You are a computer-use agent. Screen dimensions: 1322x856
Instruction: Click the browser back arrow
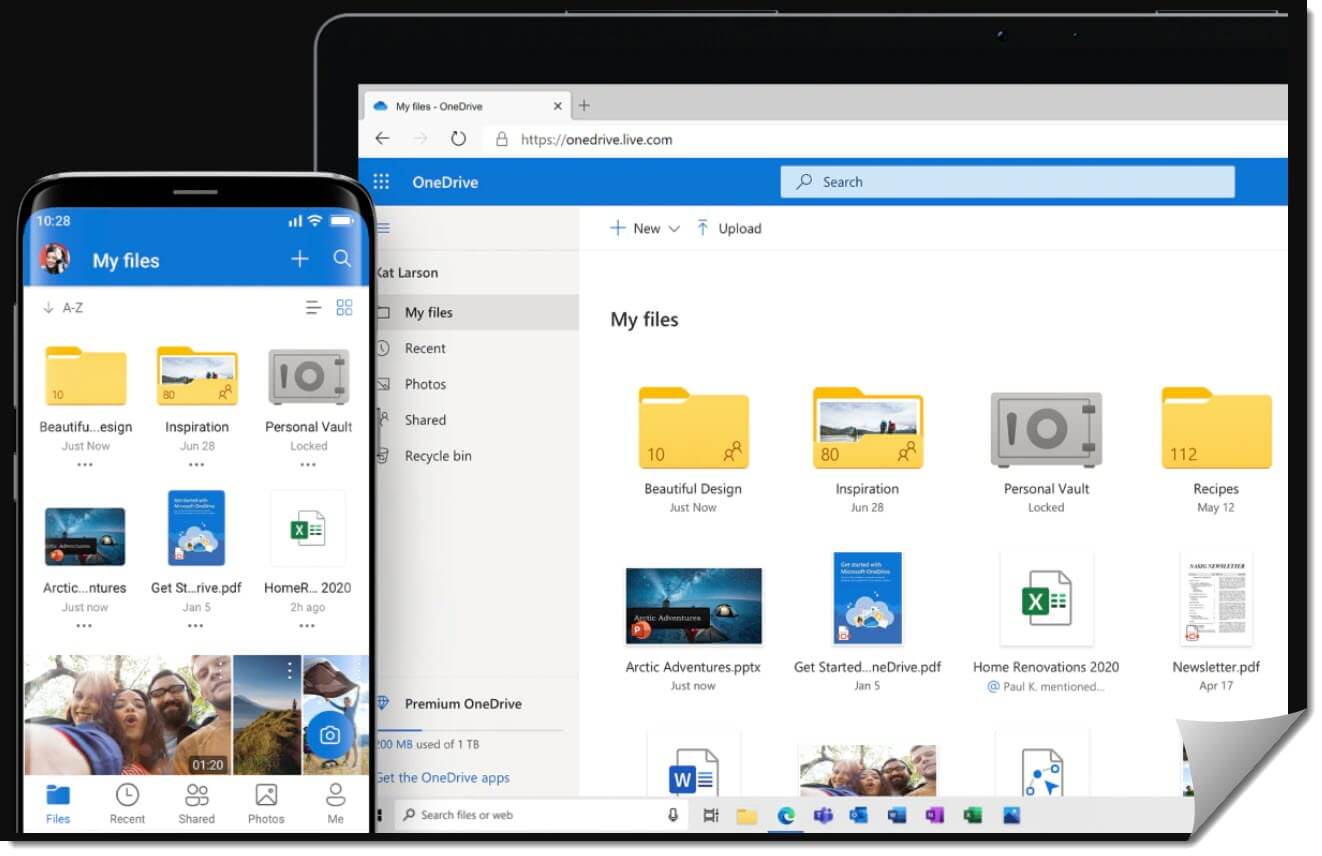click(x=382, y=139)
